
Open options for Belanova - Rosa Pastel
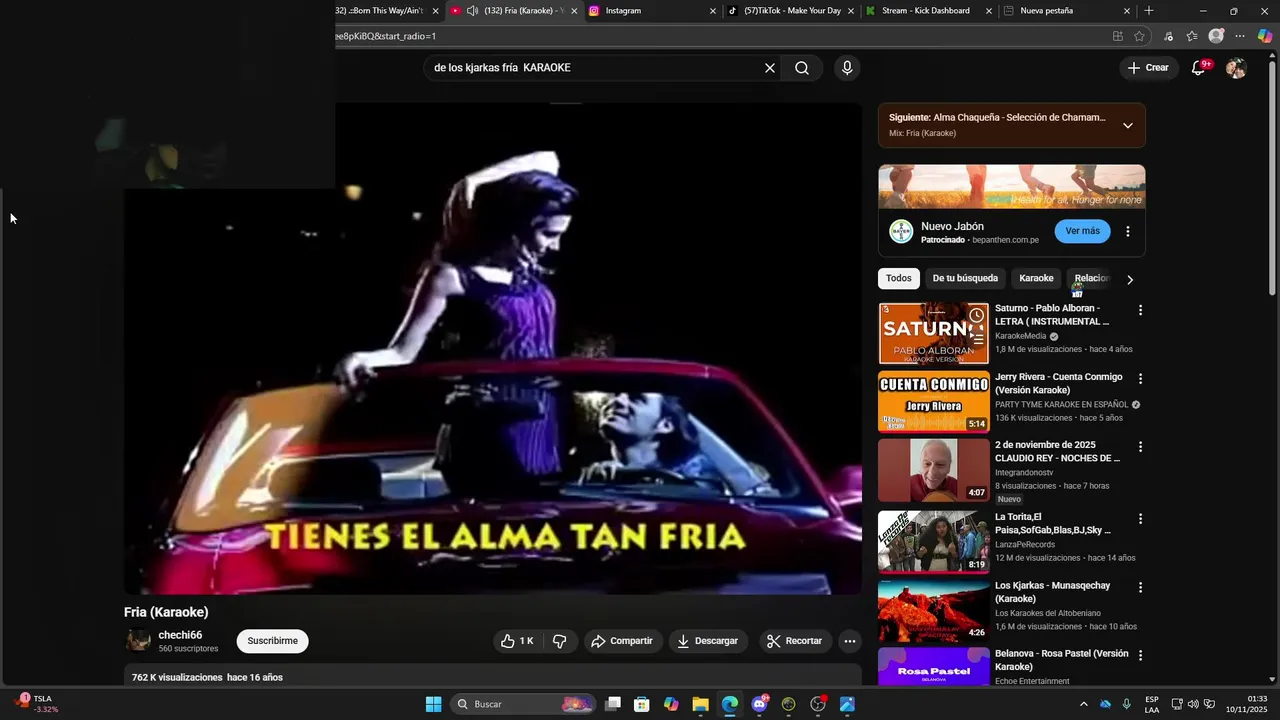point(1140,655)
